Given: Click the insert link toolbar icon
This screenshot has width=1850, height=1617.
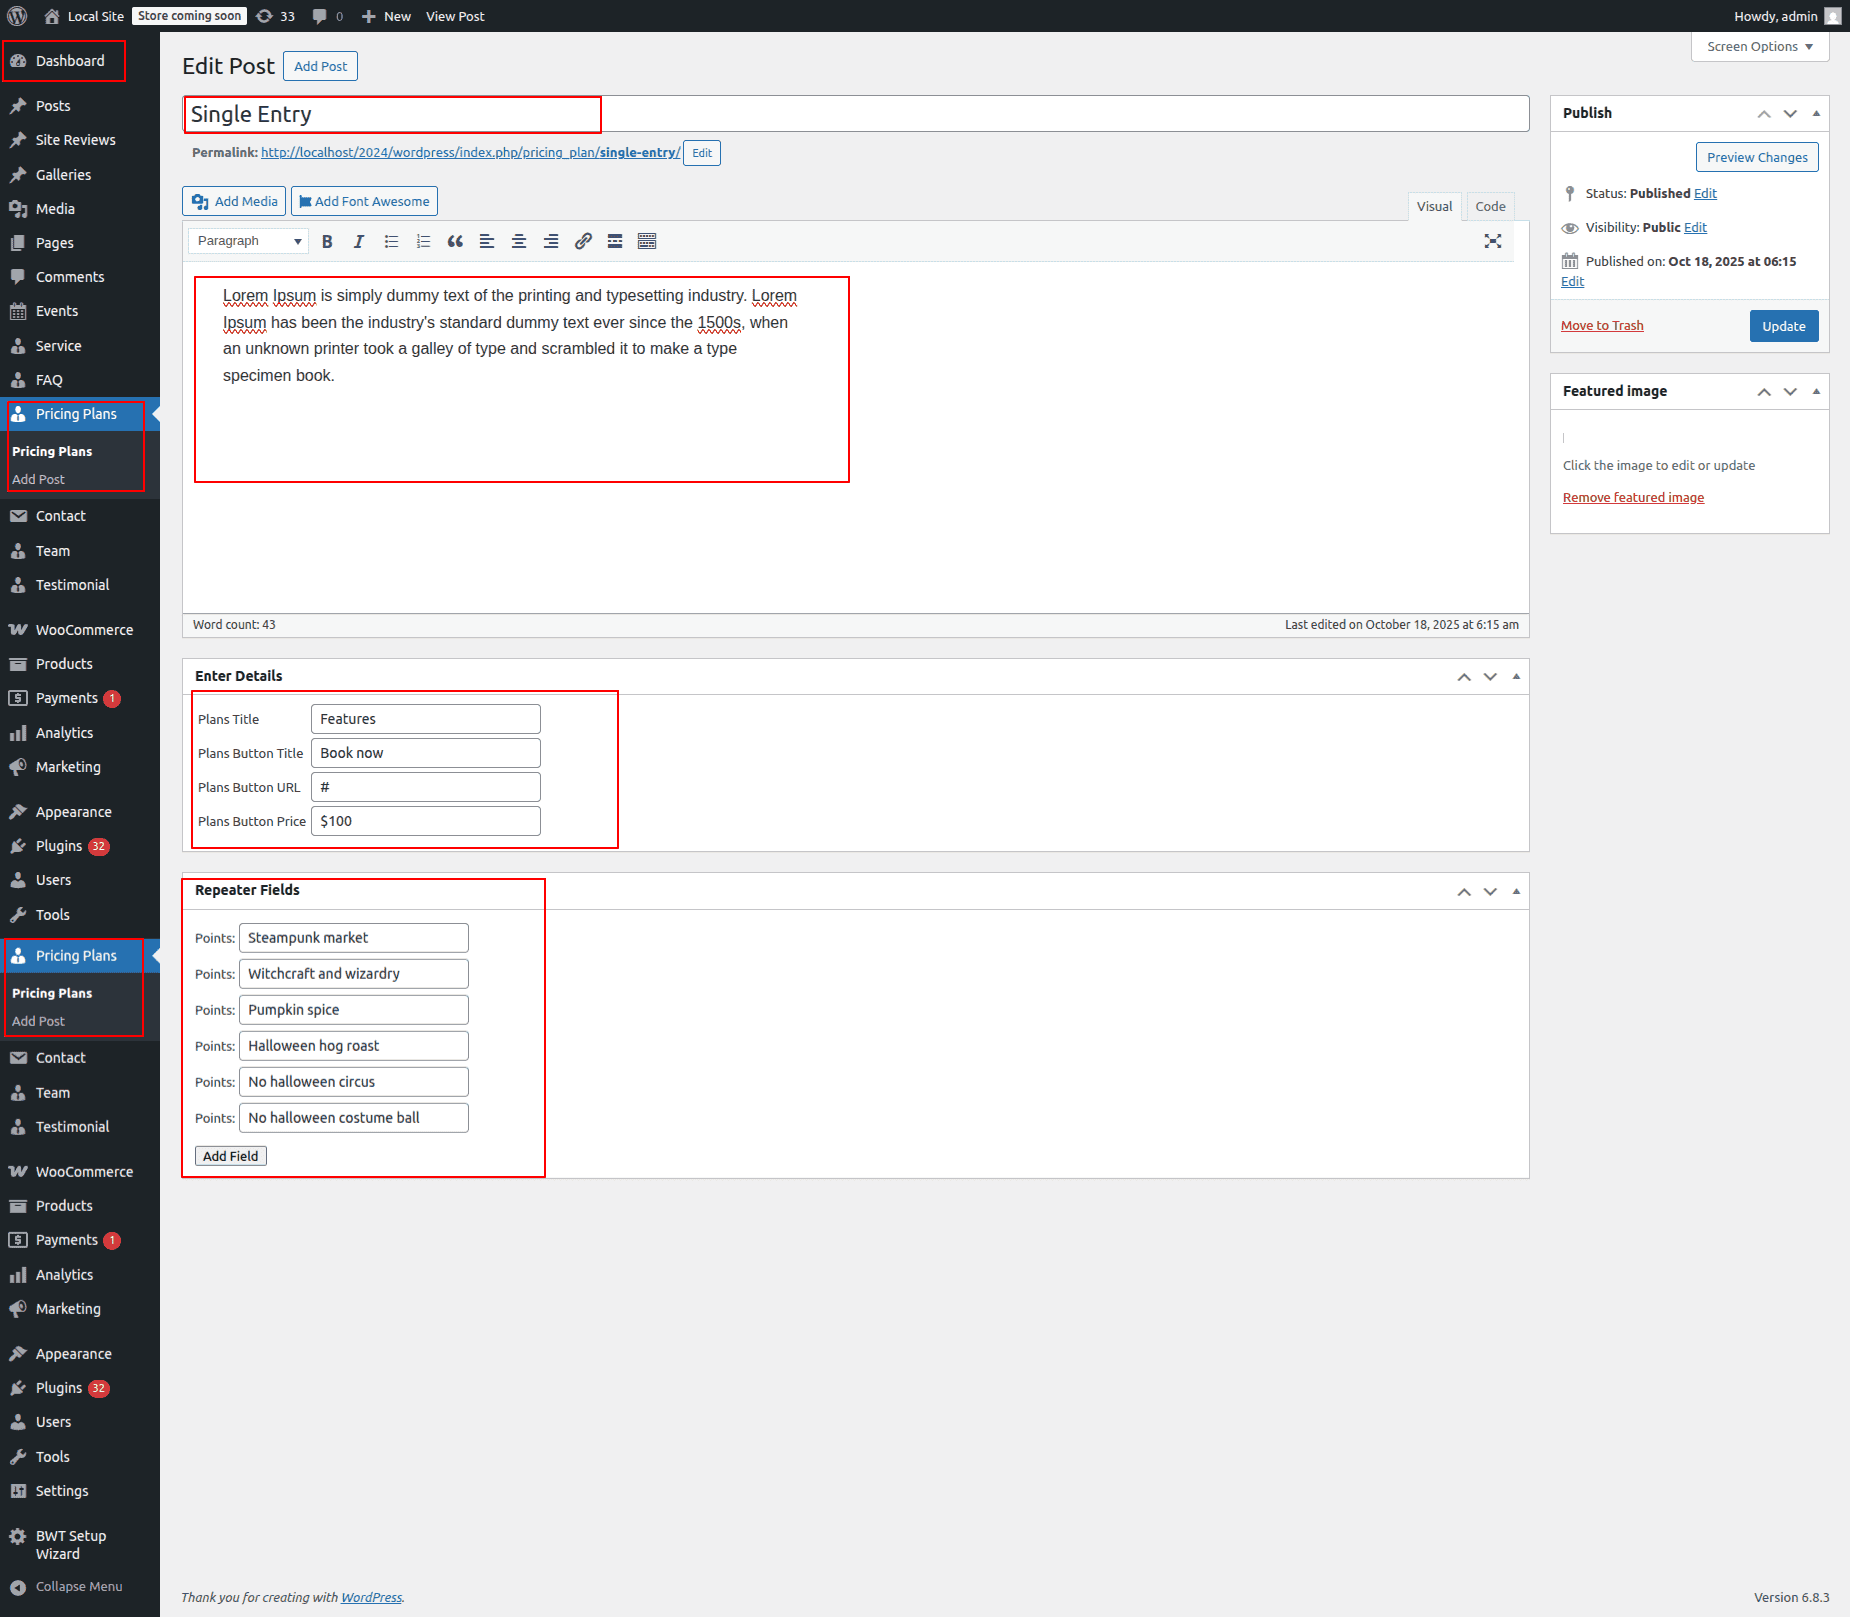Looking at the screenshot, I should point(583,241).
